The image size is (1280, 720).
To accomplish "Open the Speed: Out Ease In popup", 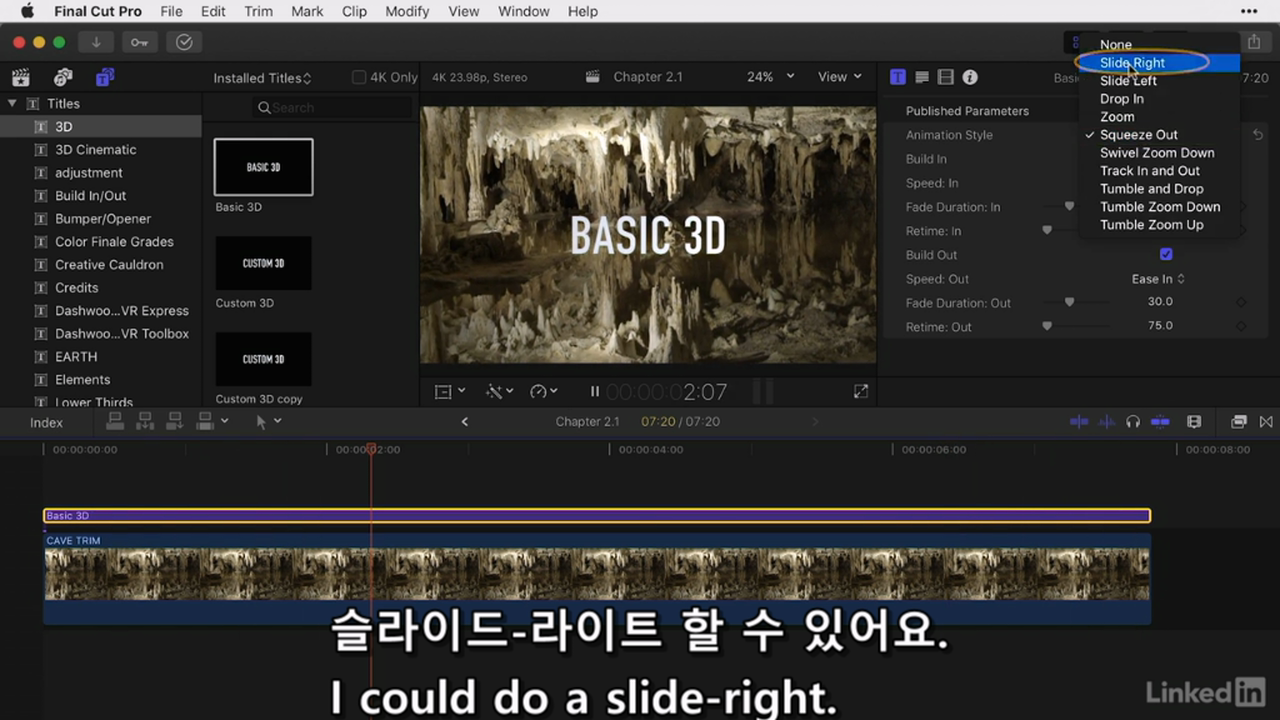I will 1158,279.
